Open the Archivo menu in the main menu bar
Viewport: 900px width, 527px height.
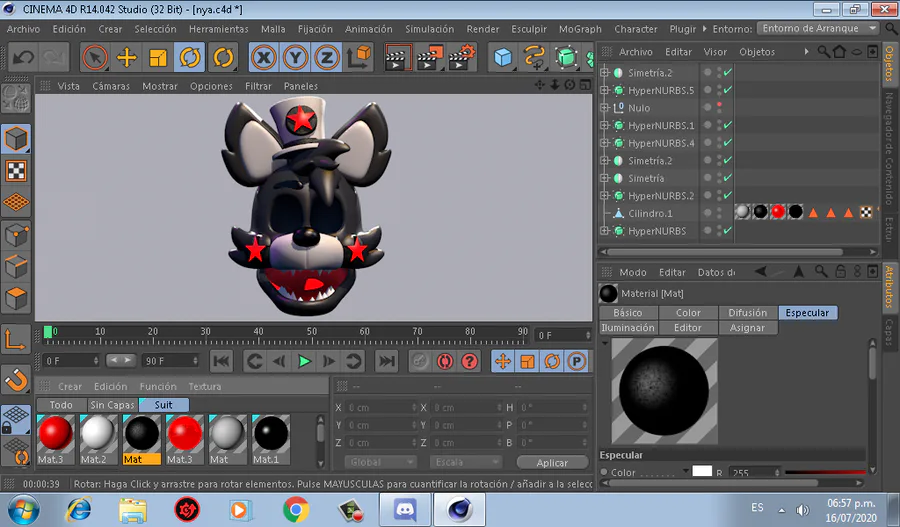24,29
